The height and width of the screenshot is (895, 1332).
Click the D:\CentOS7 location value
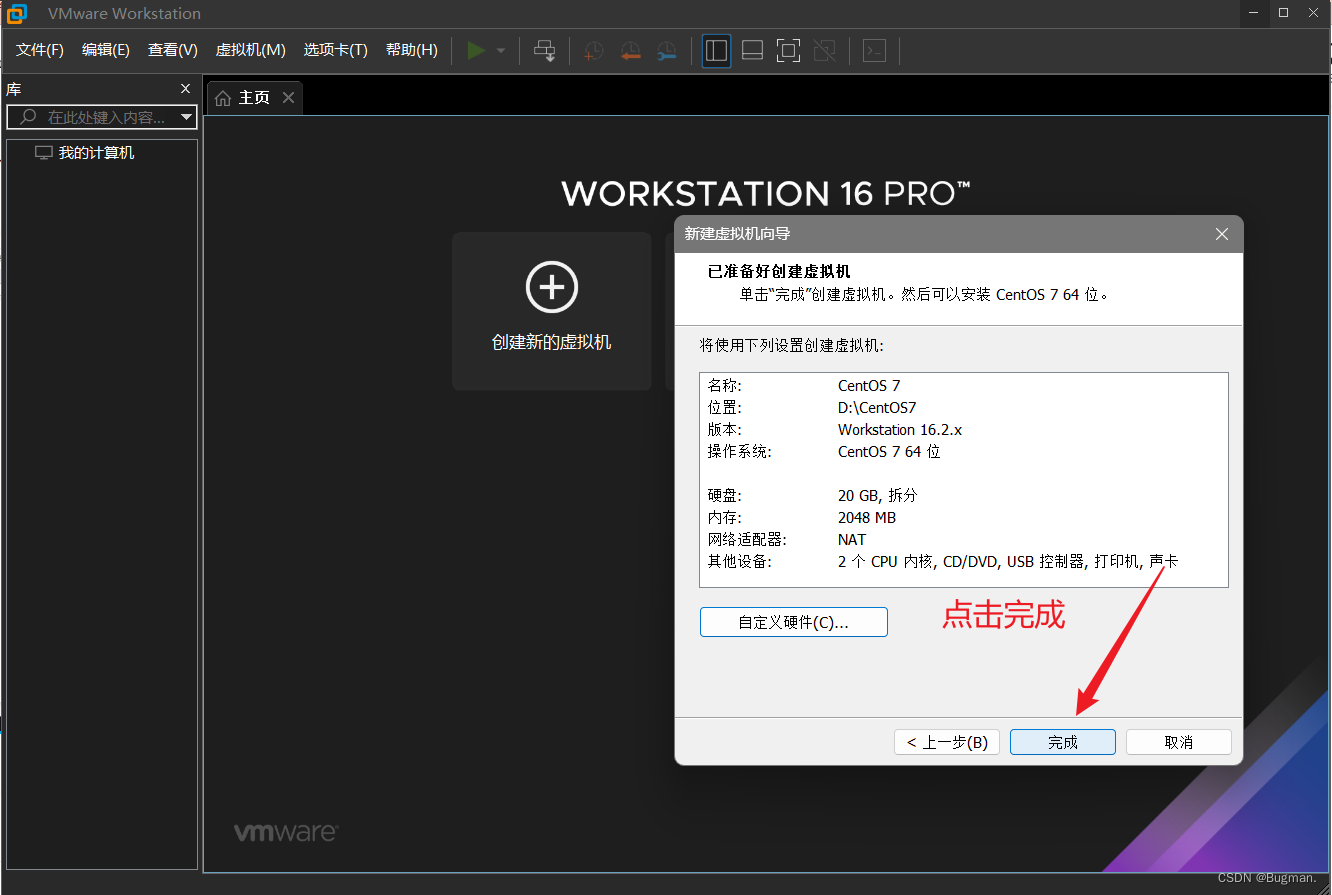tap(877, 408)
